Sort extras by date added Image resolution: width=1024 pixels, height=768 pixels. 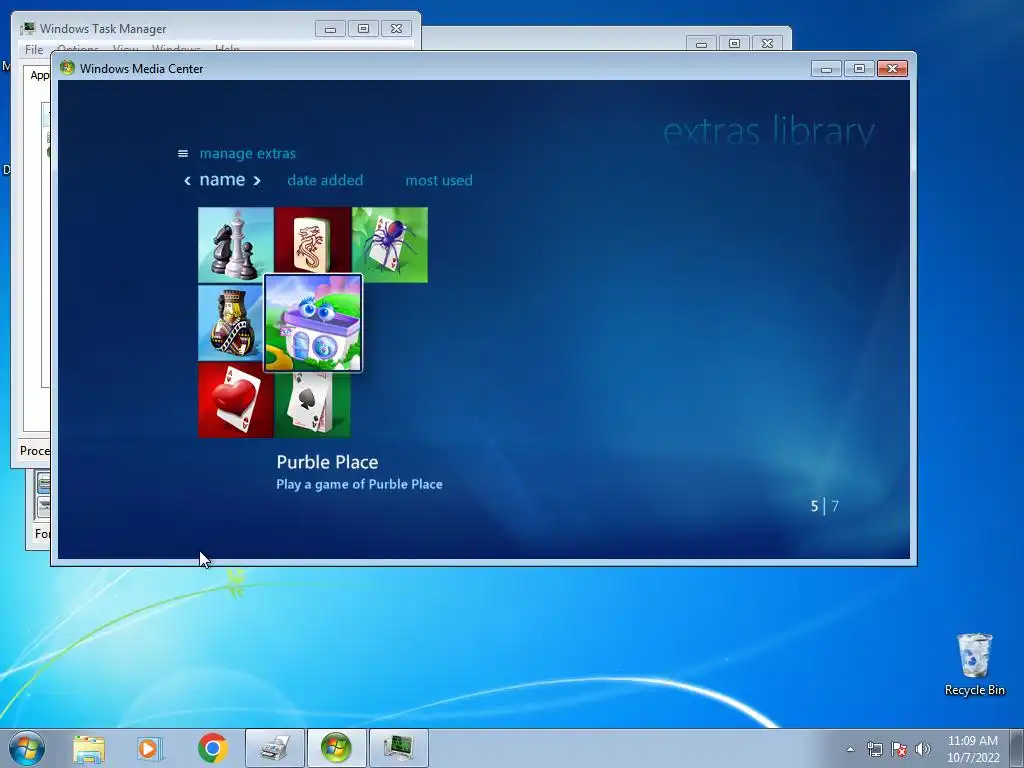pos(325,180)
